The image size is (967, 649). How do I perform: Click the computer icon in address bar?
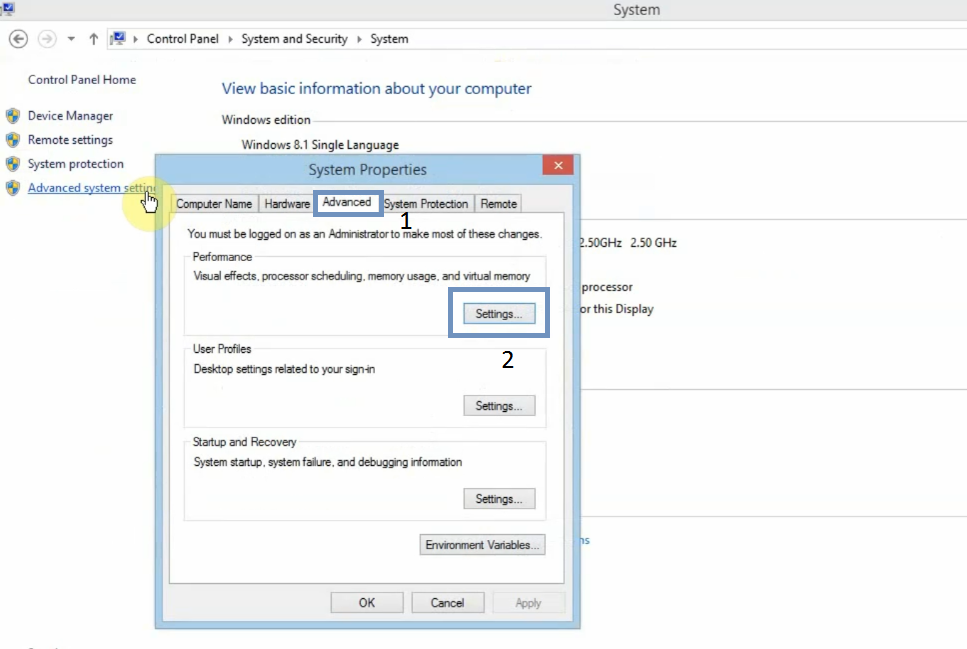click(118, 39)
